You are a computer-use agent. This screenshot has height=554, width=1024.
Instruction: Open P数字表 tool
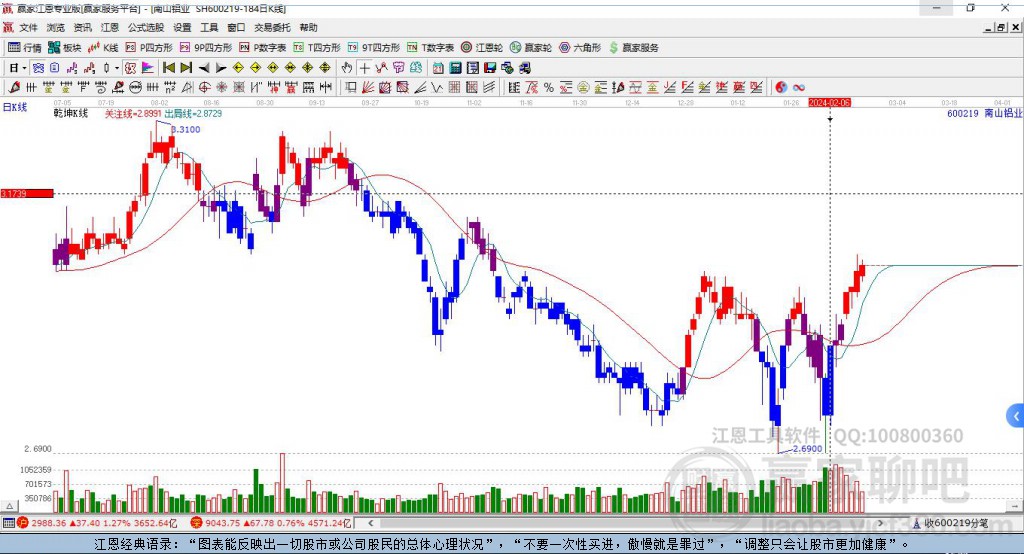(263, 48)
